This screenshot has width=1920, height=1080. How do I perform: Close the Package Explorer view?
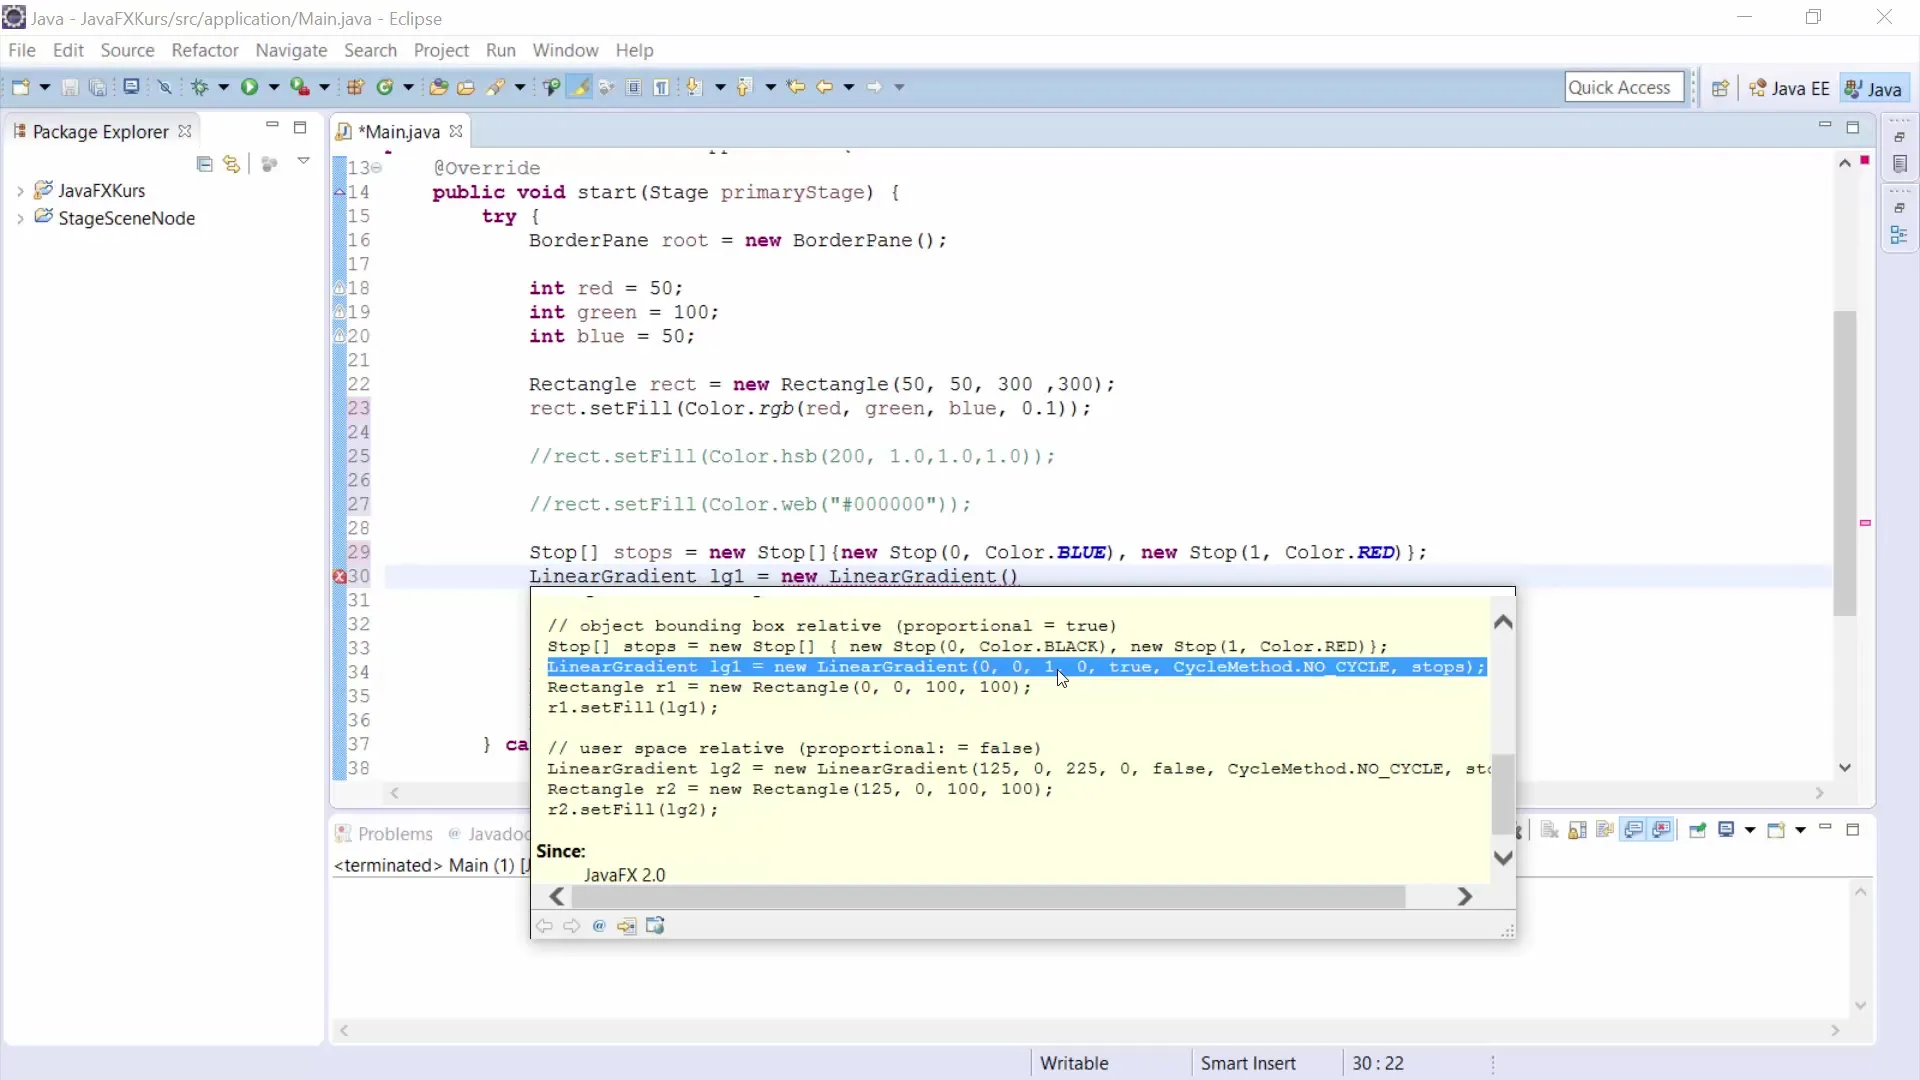(184, 131)
